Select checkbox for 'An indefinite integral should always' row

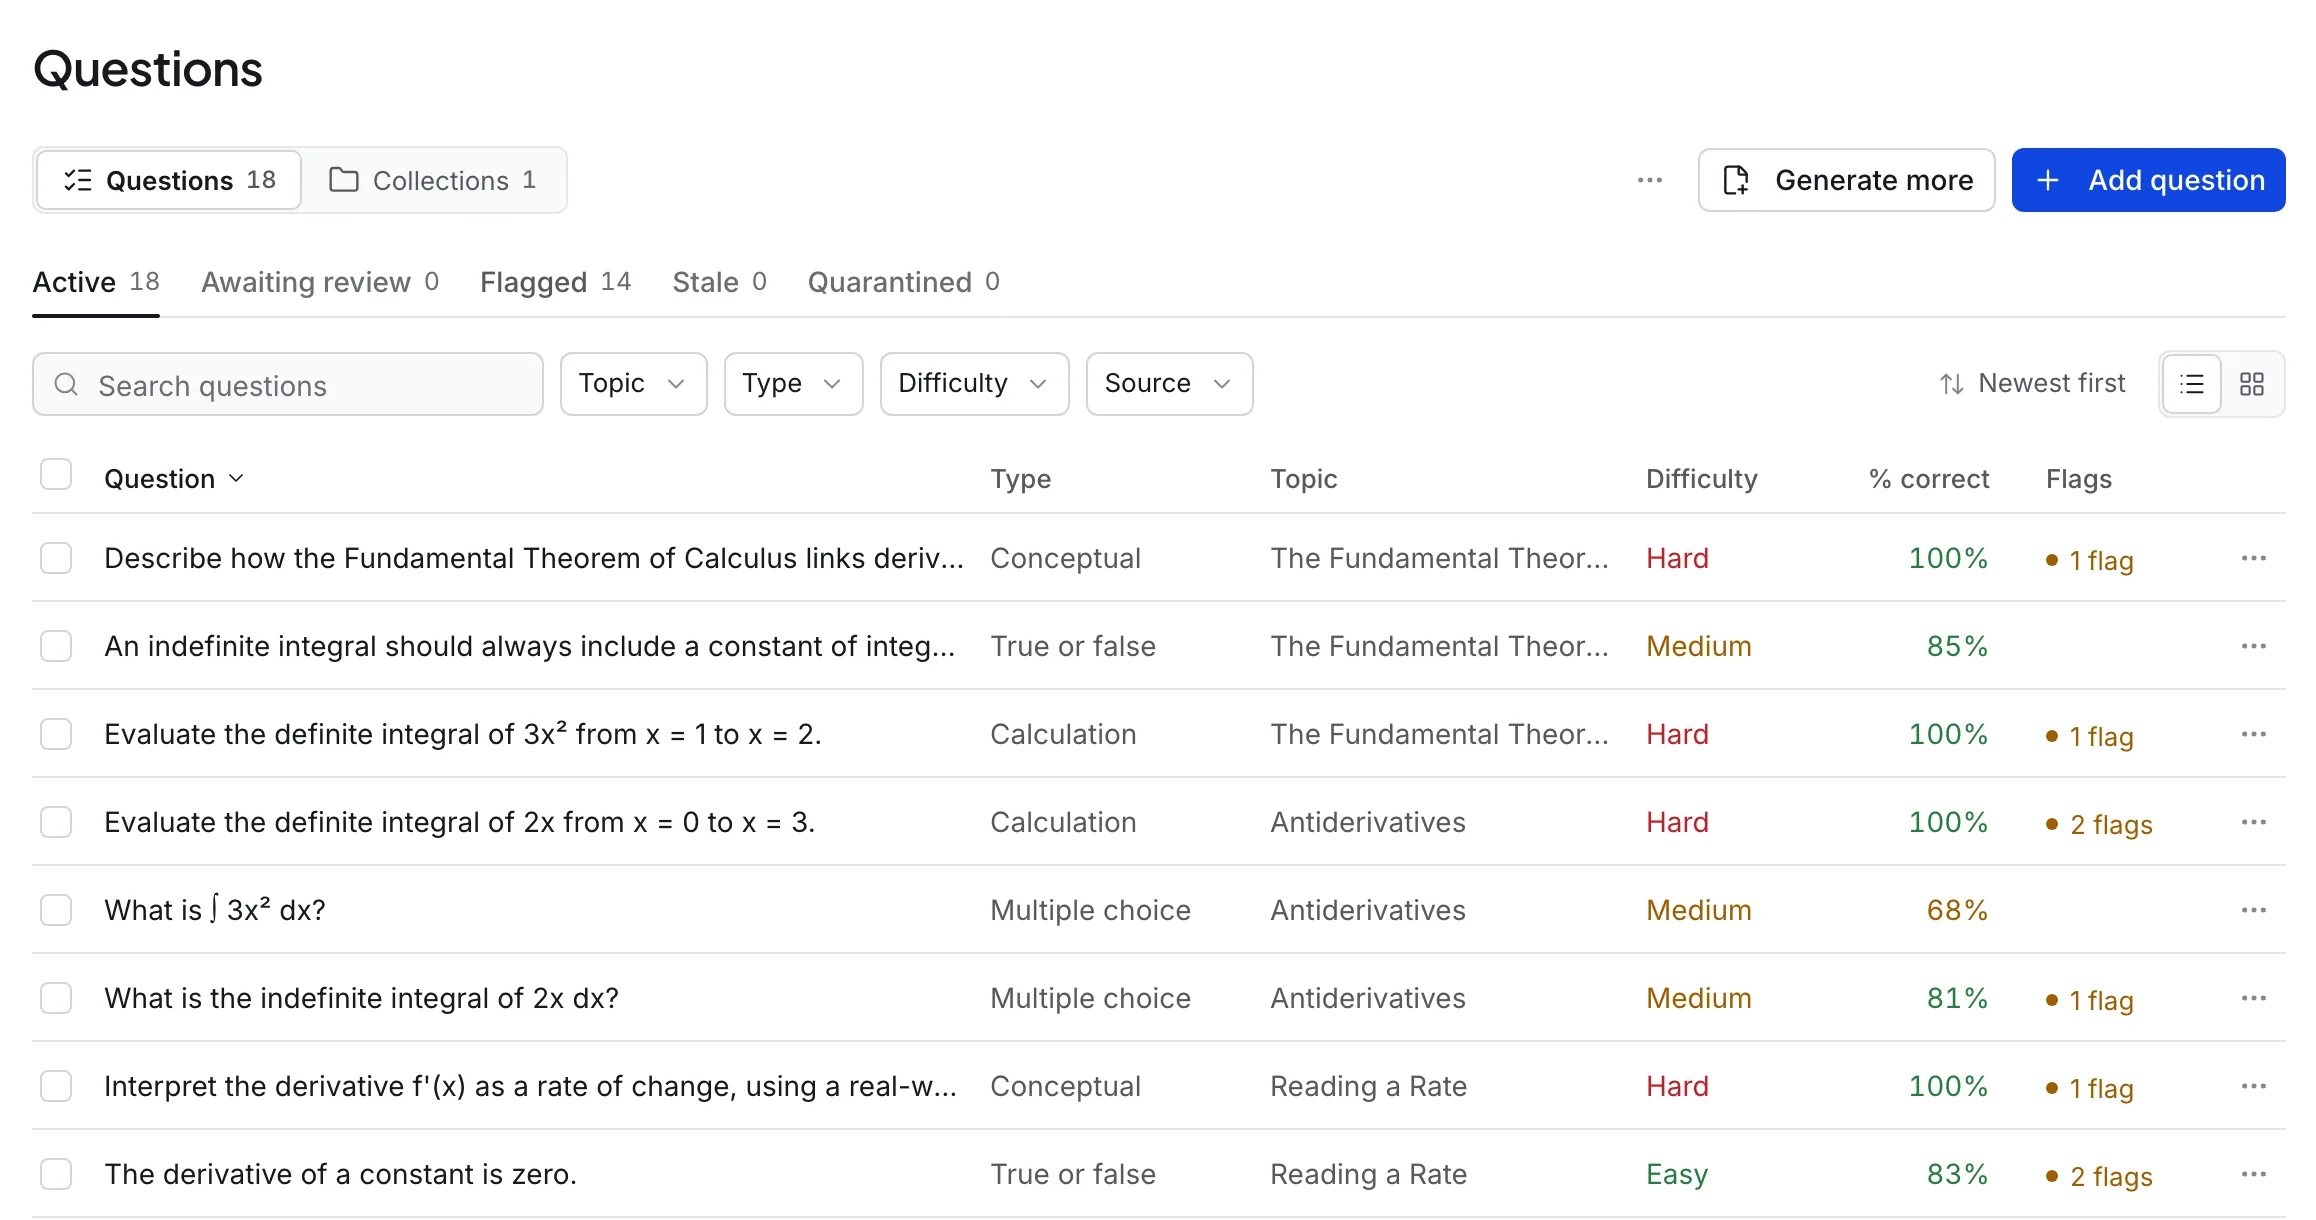coord(56,646)
